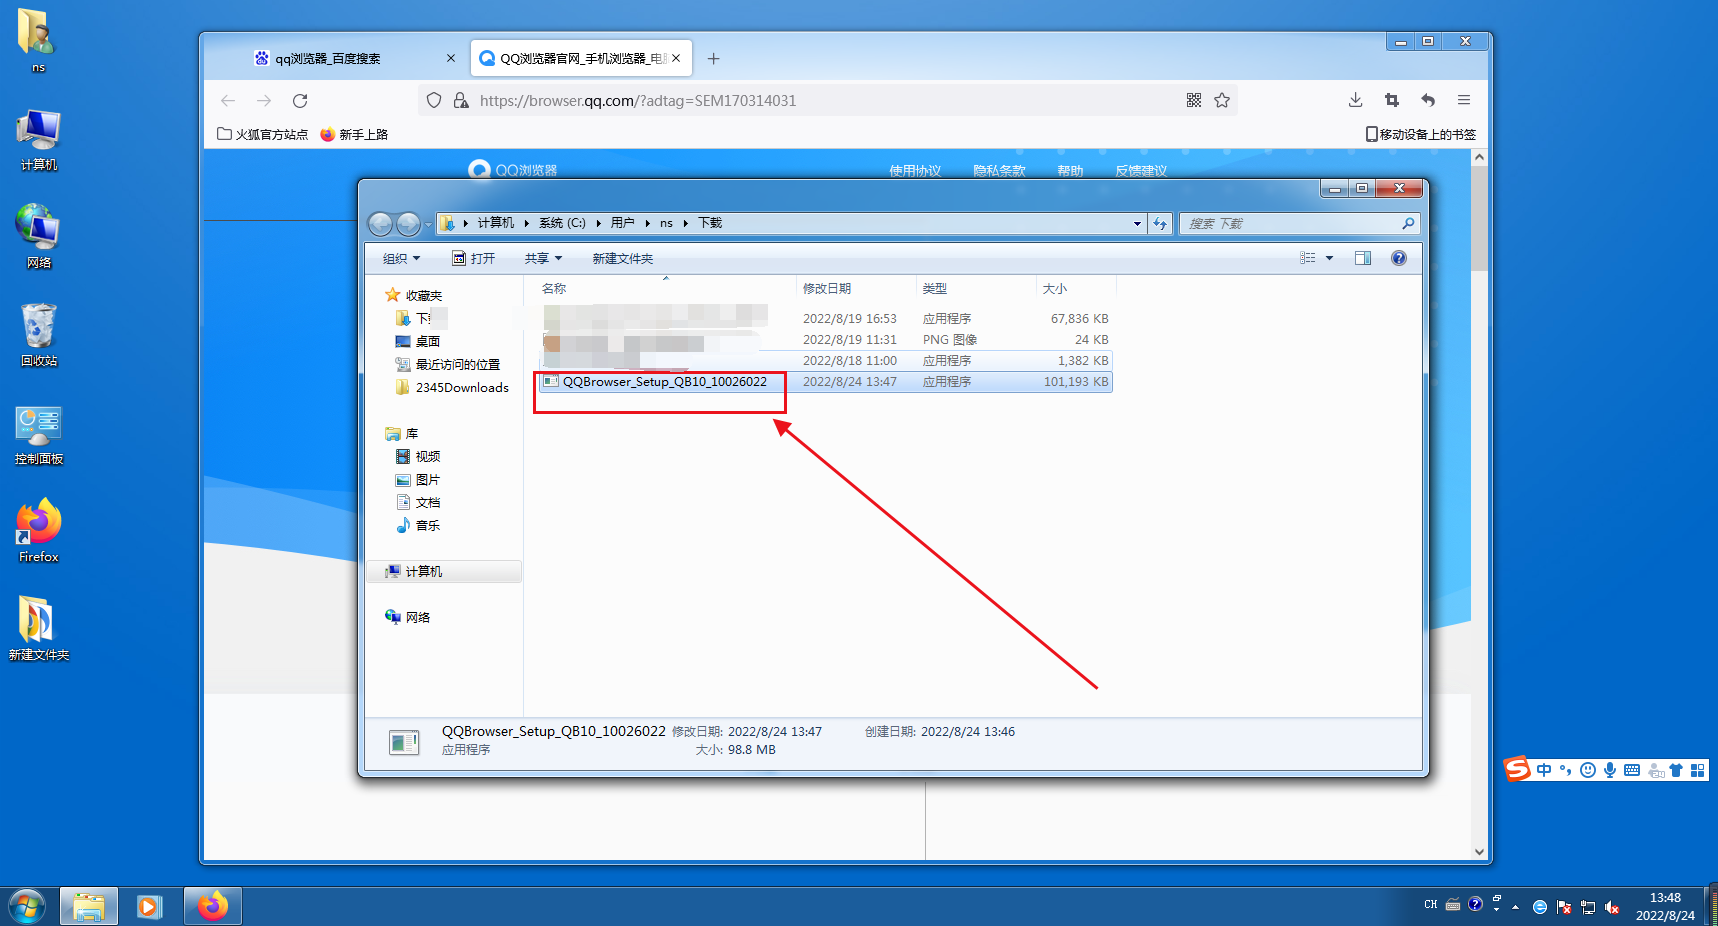The image size is (1718, 926).
Task: Select 计算机 in the address breadcrumb
Action: pyautogui.click(x=495, y=223)
